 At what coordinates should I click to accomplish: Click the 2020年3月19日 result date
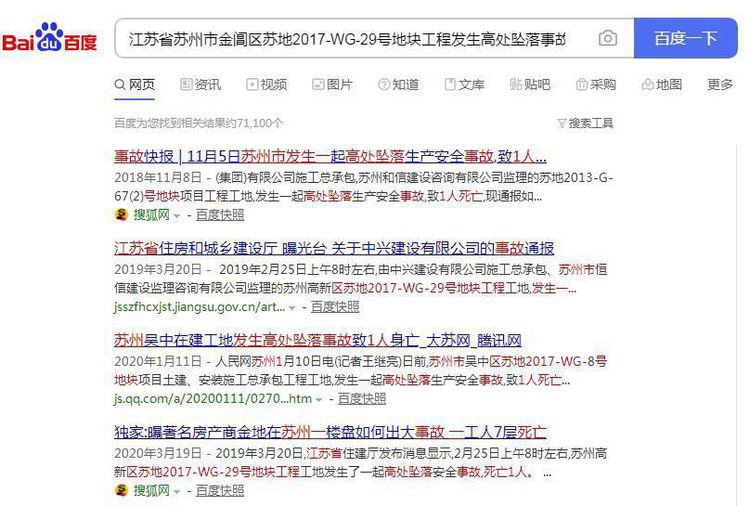[158, 453]
